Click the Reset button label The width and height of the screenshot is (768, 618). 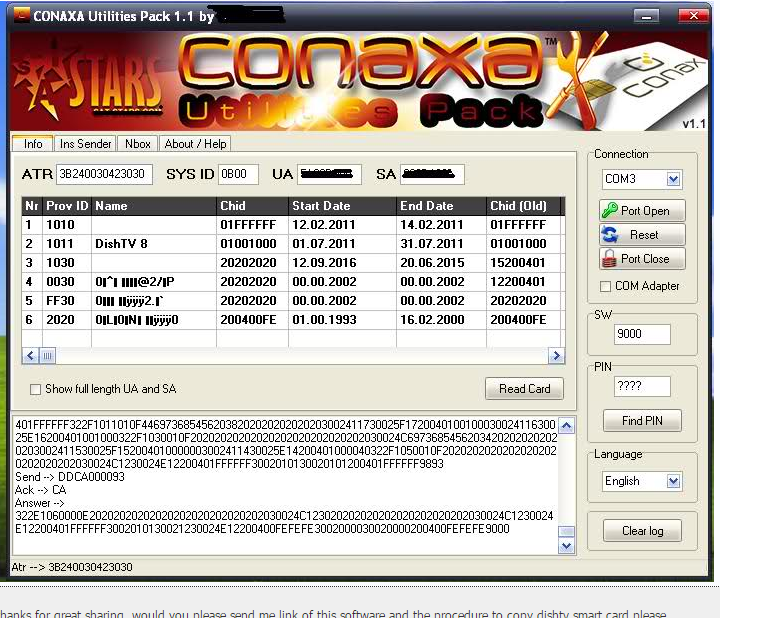pos(644,235)
